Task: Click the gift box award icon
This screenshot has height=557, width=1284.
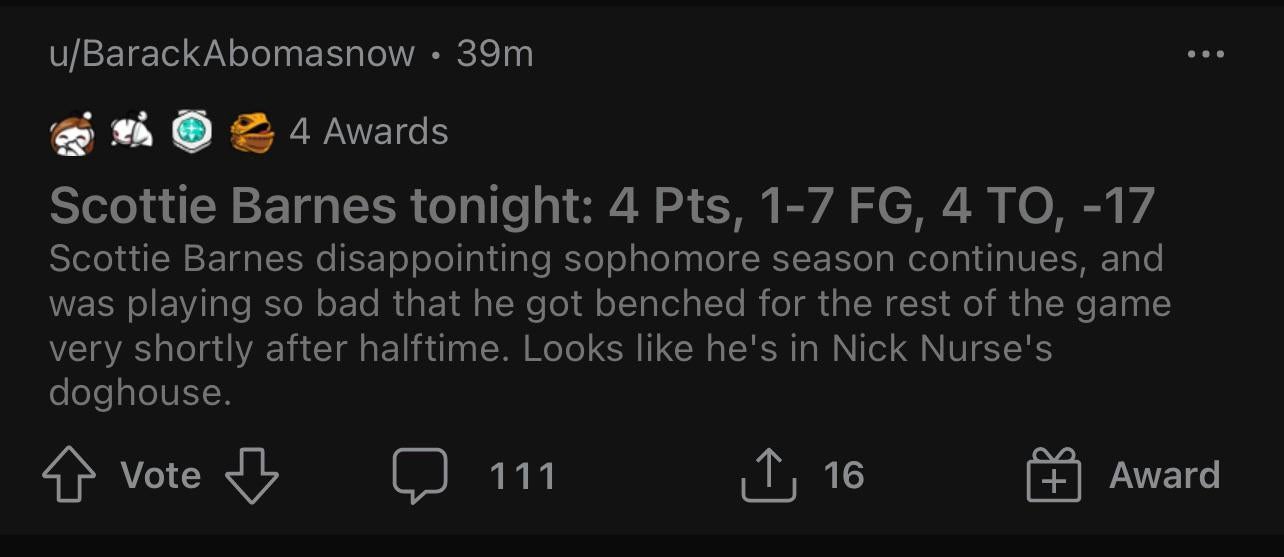Action: pos(1054,475)
